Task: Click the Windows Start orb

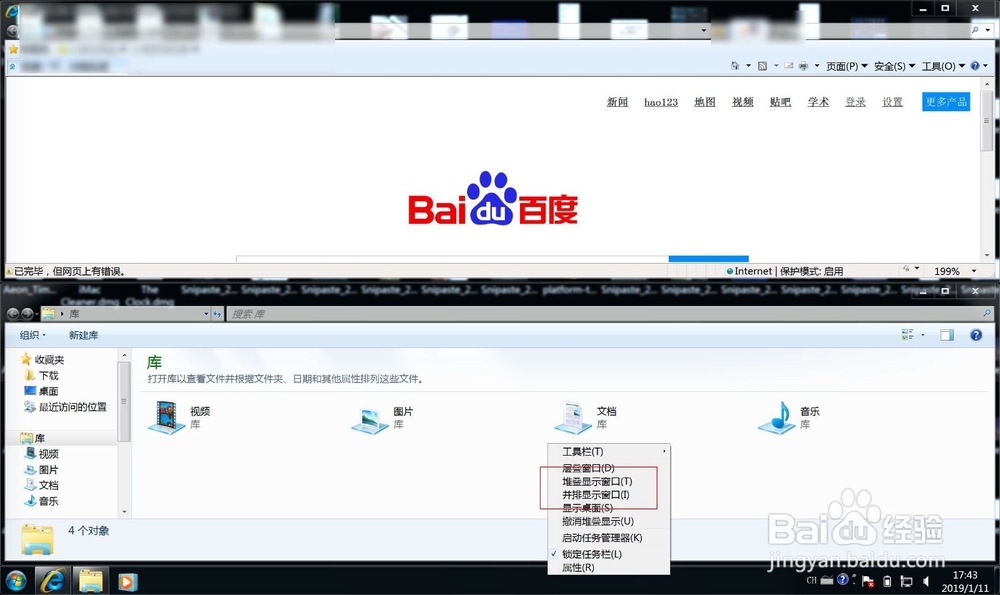Action: [15, 581]
